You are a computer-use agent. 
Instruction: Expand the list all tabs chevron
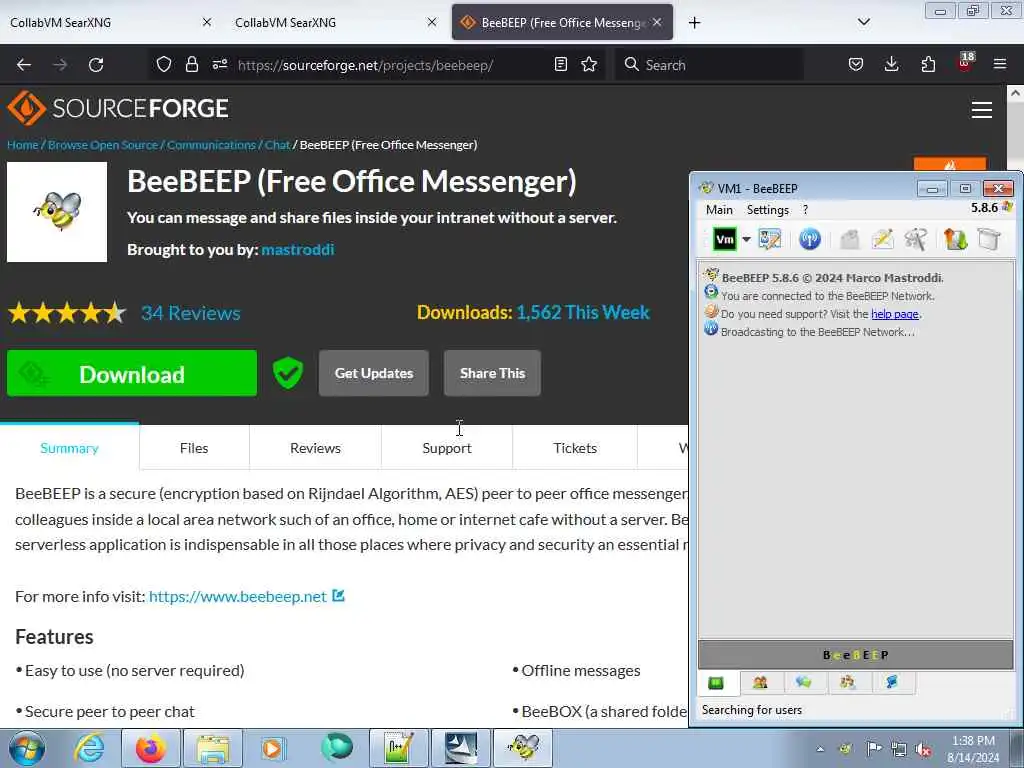(863, 22)
